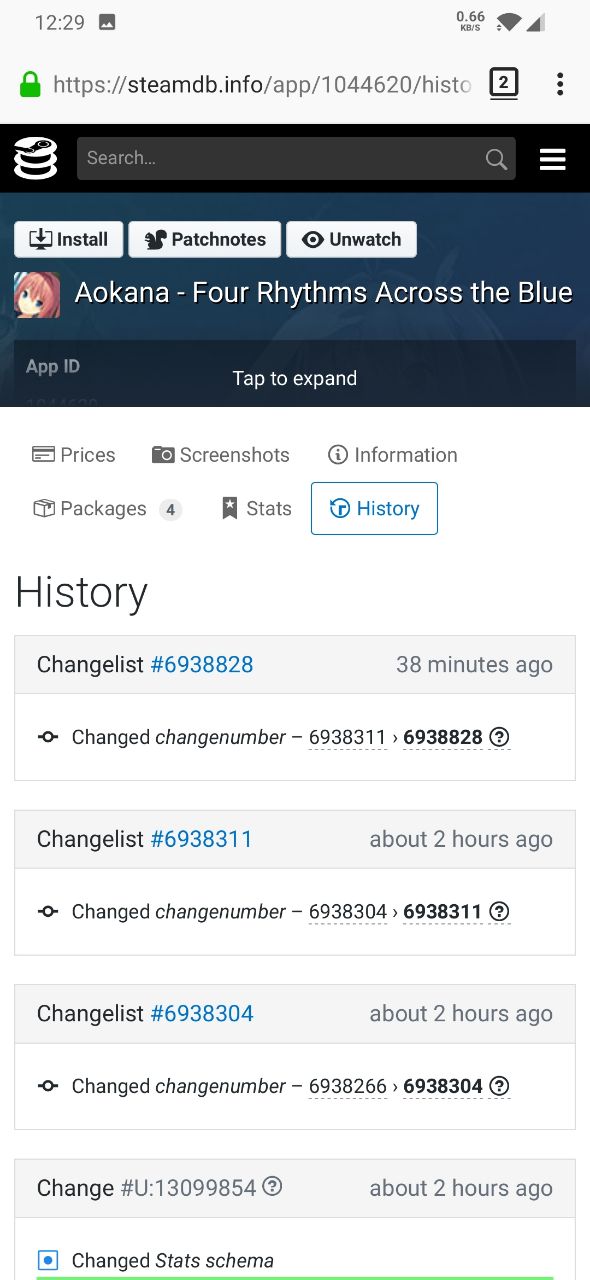
Task: Select the Information tab
Action: [x=393, y=455]
